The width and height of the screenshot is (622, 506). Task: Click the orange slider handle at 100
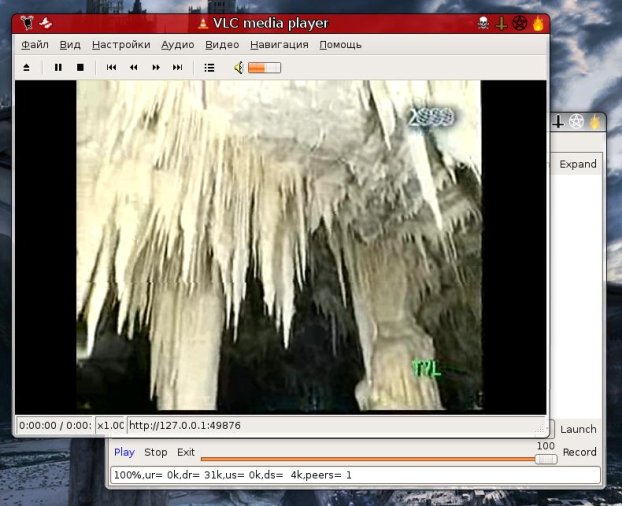pos(546,459)
